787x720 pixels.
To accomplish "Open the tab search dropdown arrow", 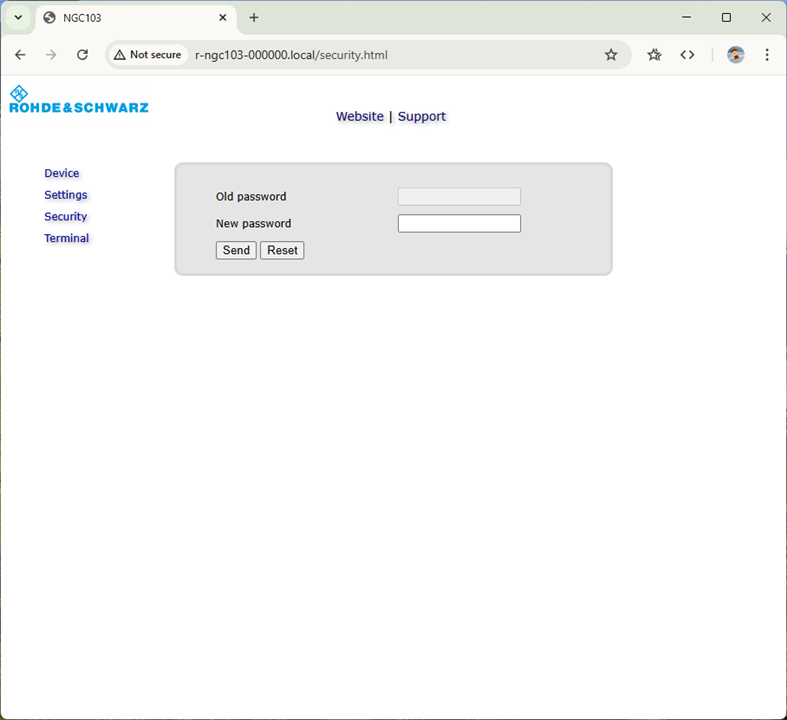I will 19,18.
